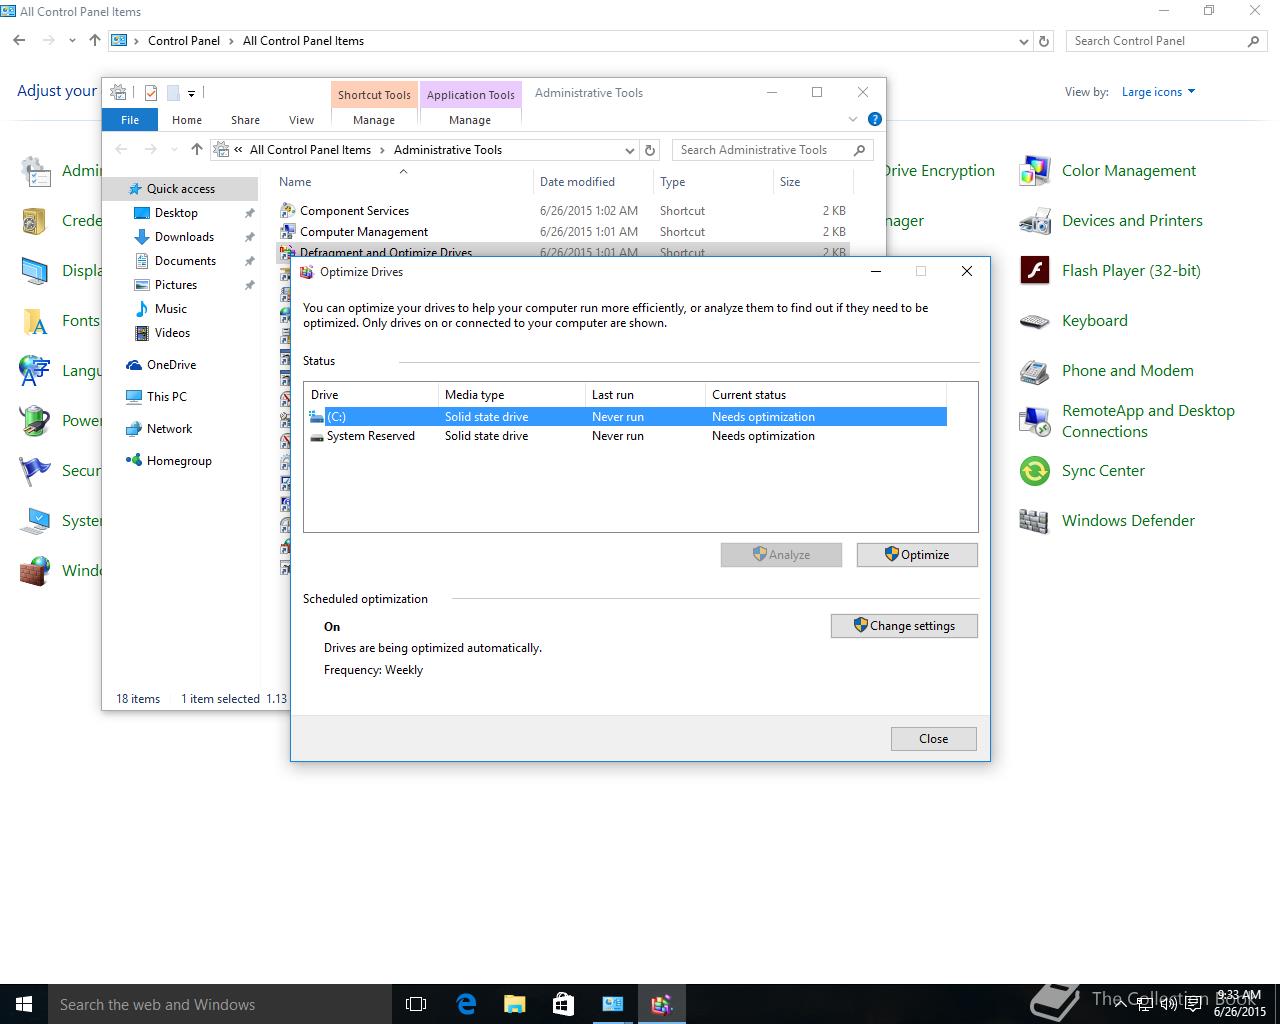Click the Help icon in Administrative Tools ribbon
Image resolution: width=1280 pixels, height=1024 pixels.
coord(875,119)
